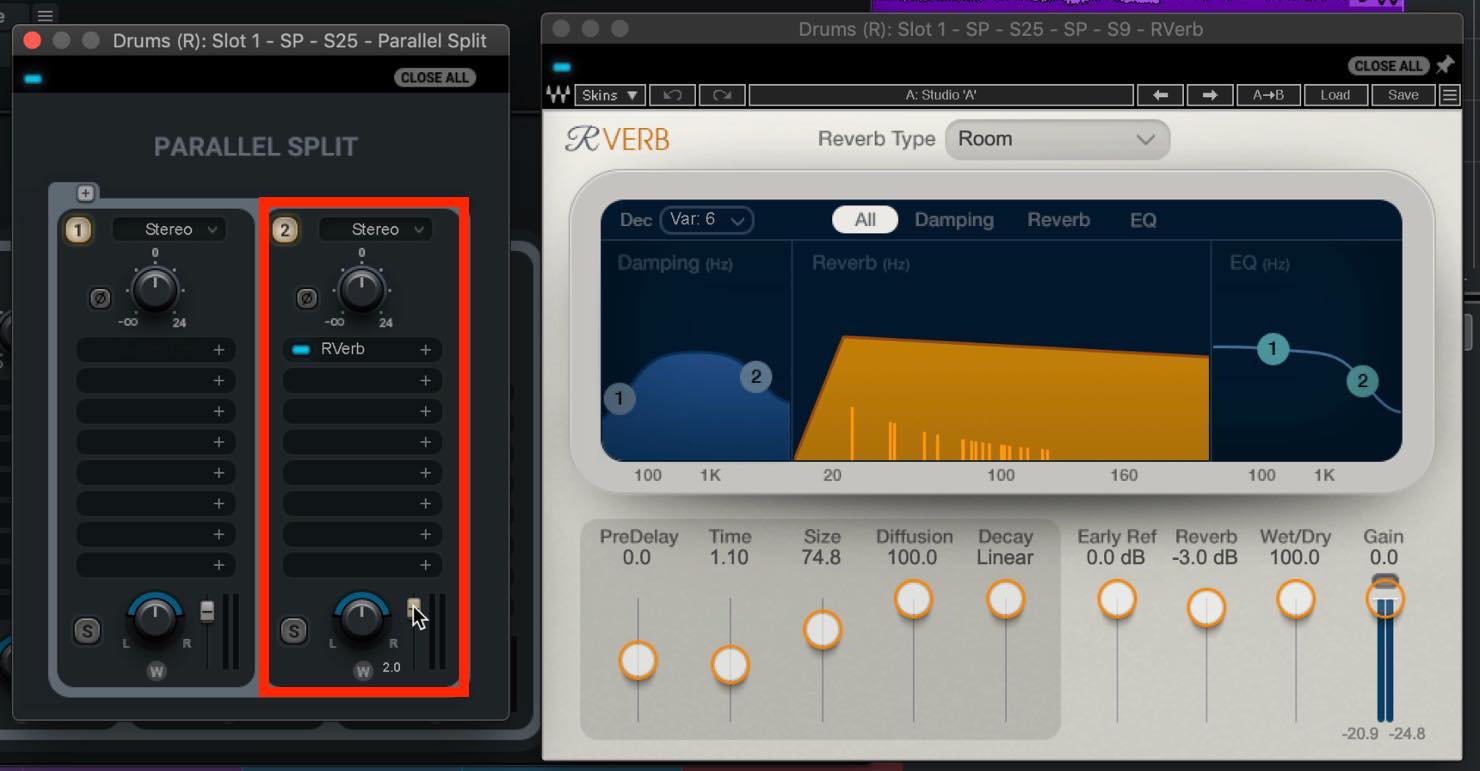The height and width of the screenshot is (771, 1480).
Task: Load next preset with right arrow
Action: 1209,95
